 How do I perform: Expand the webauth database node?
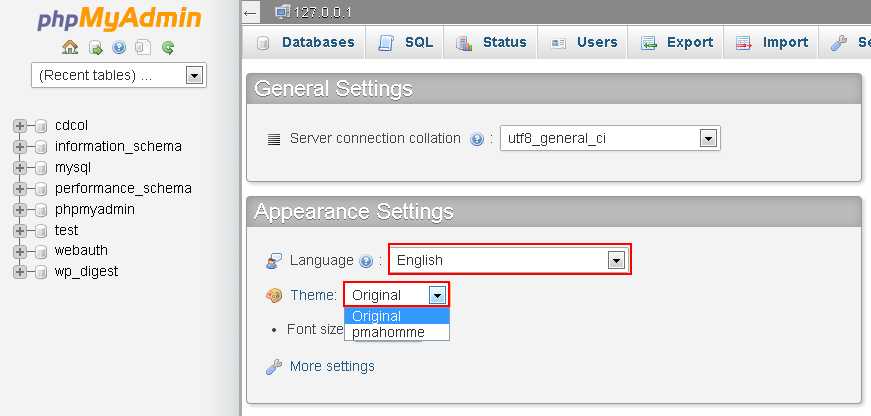(19, 251)
